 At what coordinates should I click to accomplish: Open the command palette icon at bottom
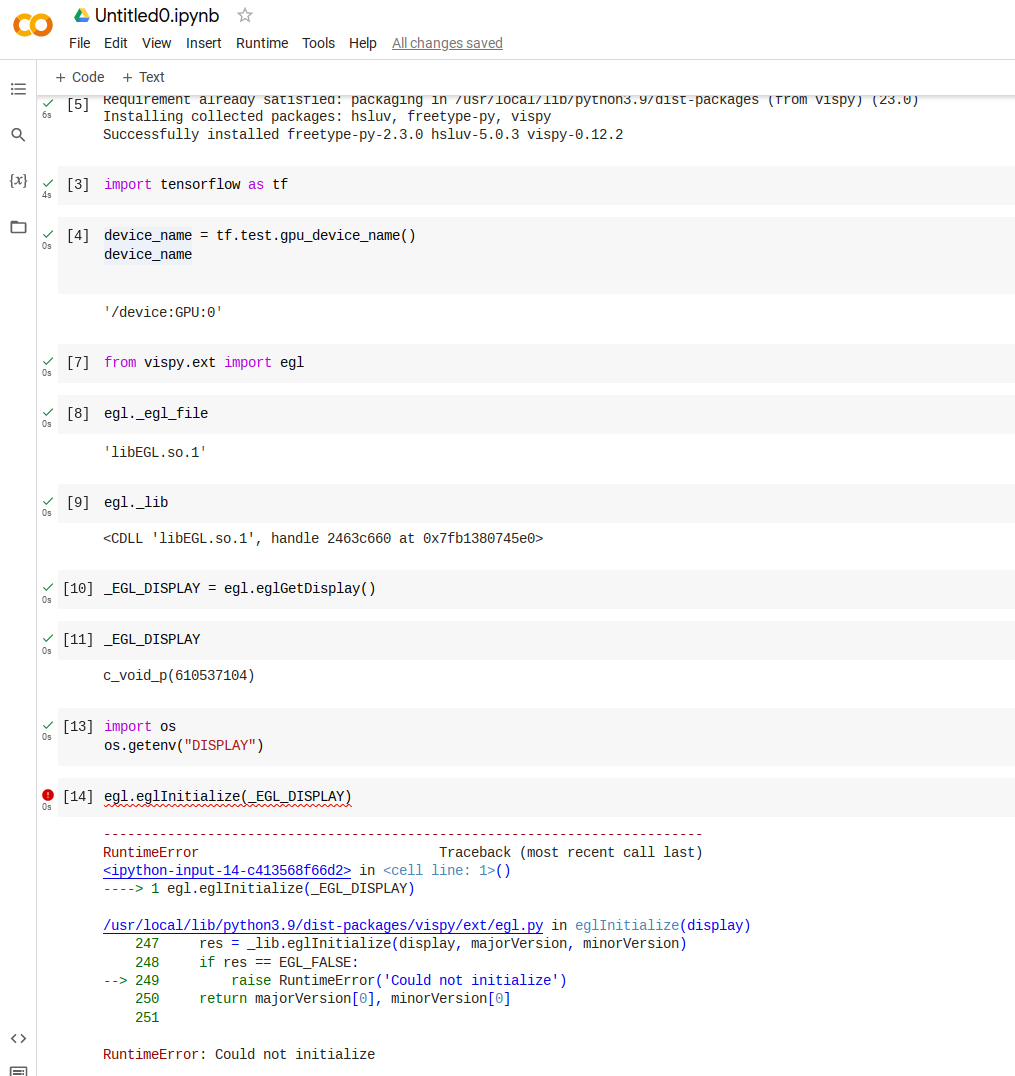[x=19, y=1071]
